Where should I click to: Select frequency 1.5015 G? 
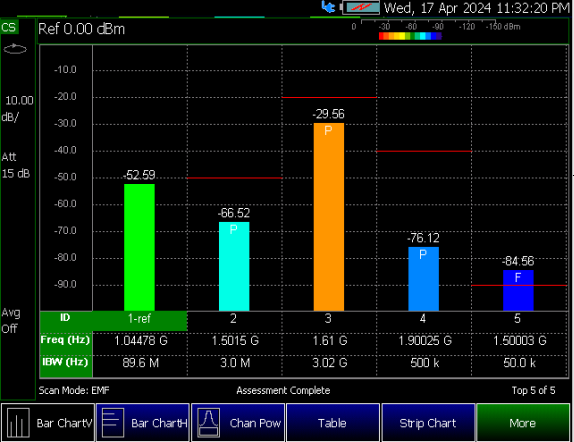pyautogui.click(x=235, y=341)
